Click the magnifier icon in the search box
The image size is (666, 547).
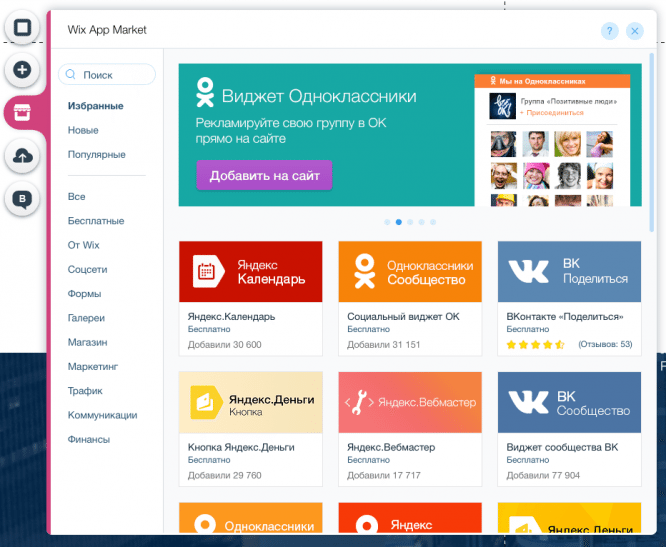pyautogui.click(x=71, y=74)
